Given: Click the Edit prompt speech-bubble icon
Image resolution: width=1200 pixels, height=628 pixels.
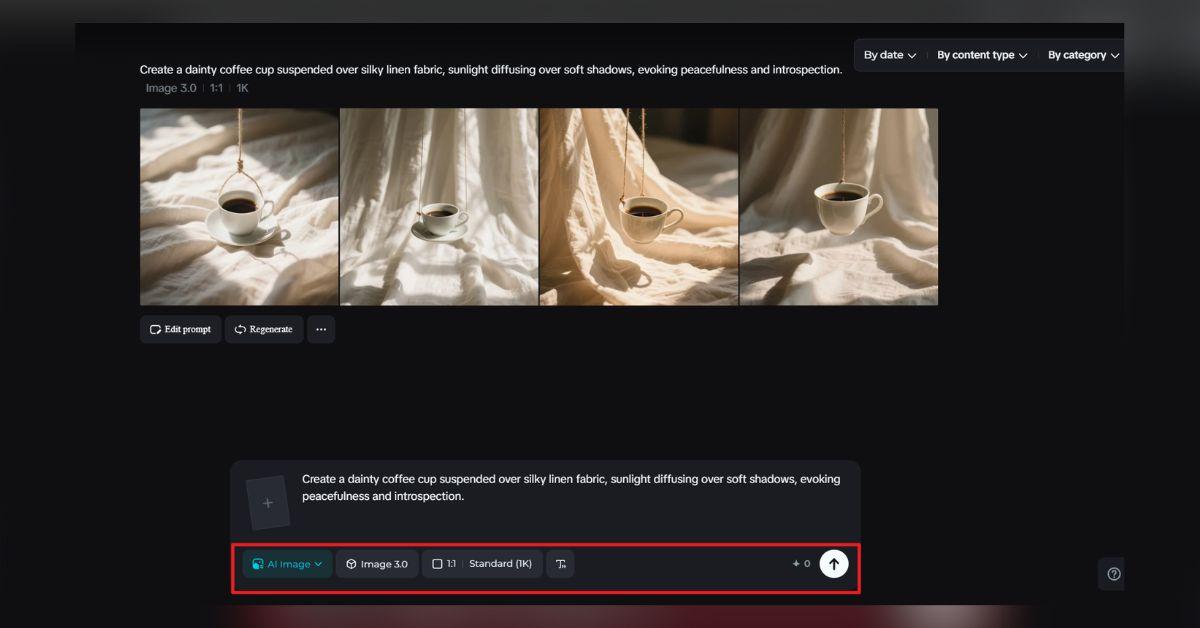Looking at the screenshot, I should point(155,329).
